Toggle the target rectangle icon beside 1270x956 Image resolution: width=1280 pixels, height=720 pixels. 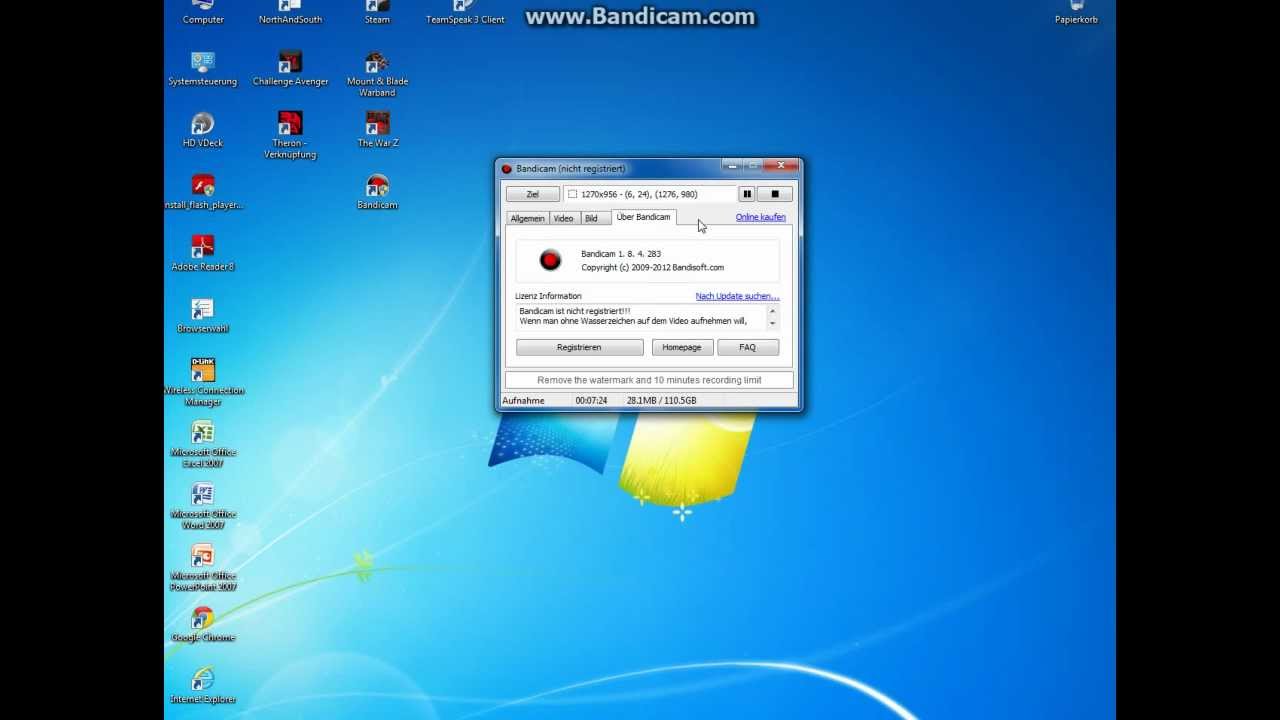pyautogui.click(x=572, y=194)
